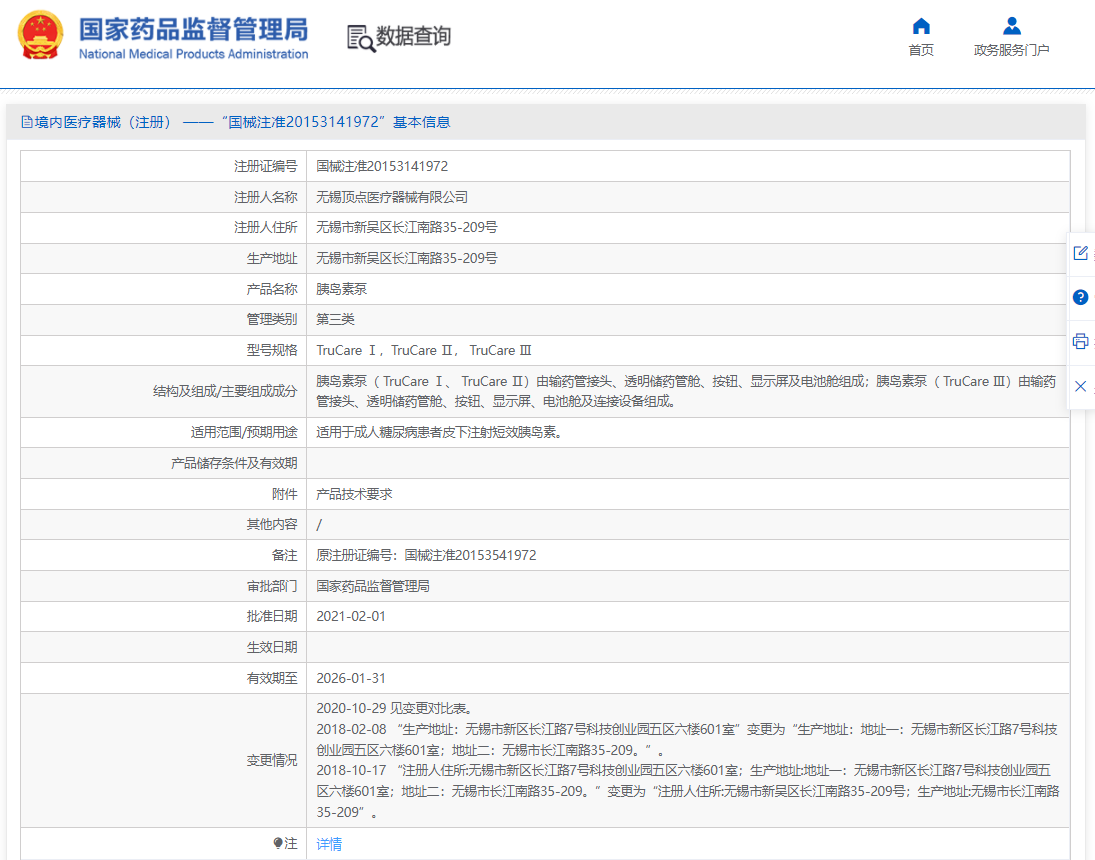Click the approval department value 国家药品监督管理局
Image resolution: width=1095 pixels, height=860 pixels.
pos(373,586)
